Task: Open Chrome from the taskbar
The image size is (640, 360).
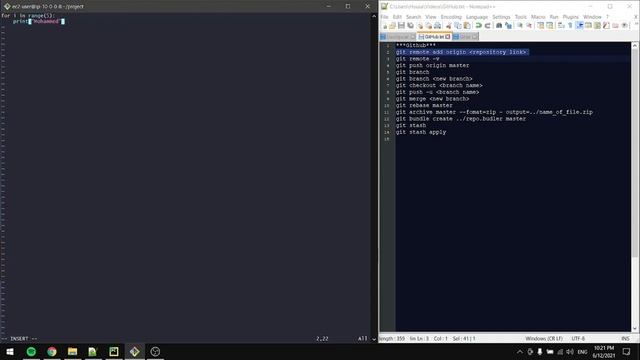Action: (52, 351)
